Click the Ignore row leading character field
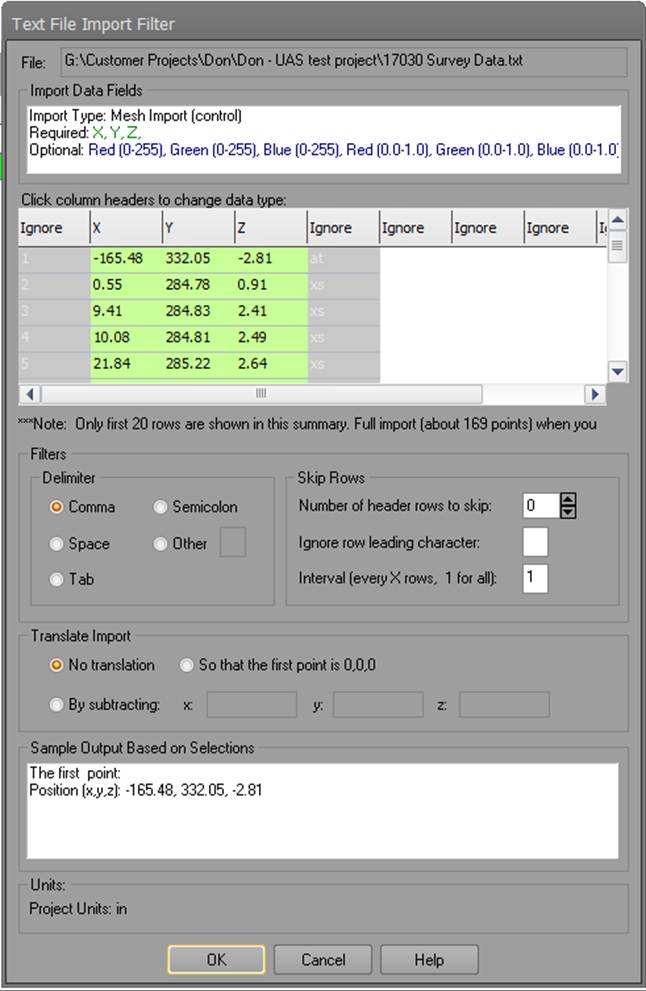This screenshot has width=646, height=991. tap(535, 542)
